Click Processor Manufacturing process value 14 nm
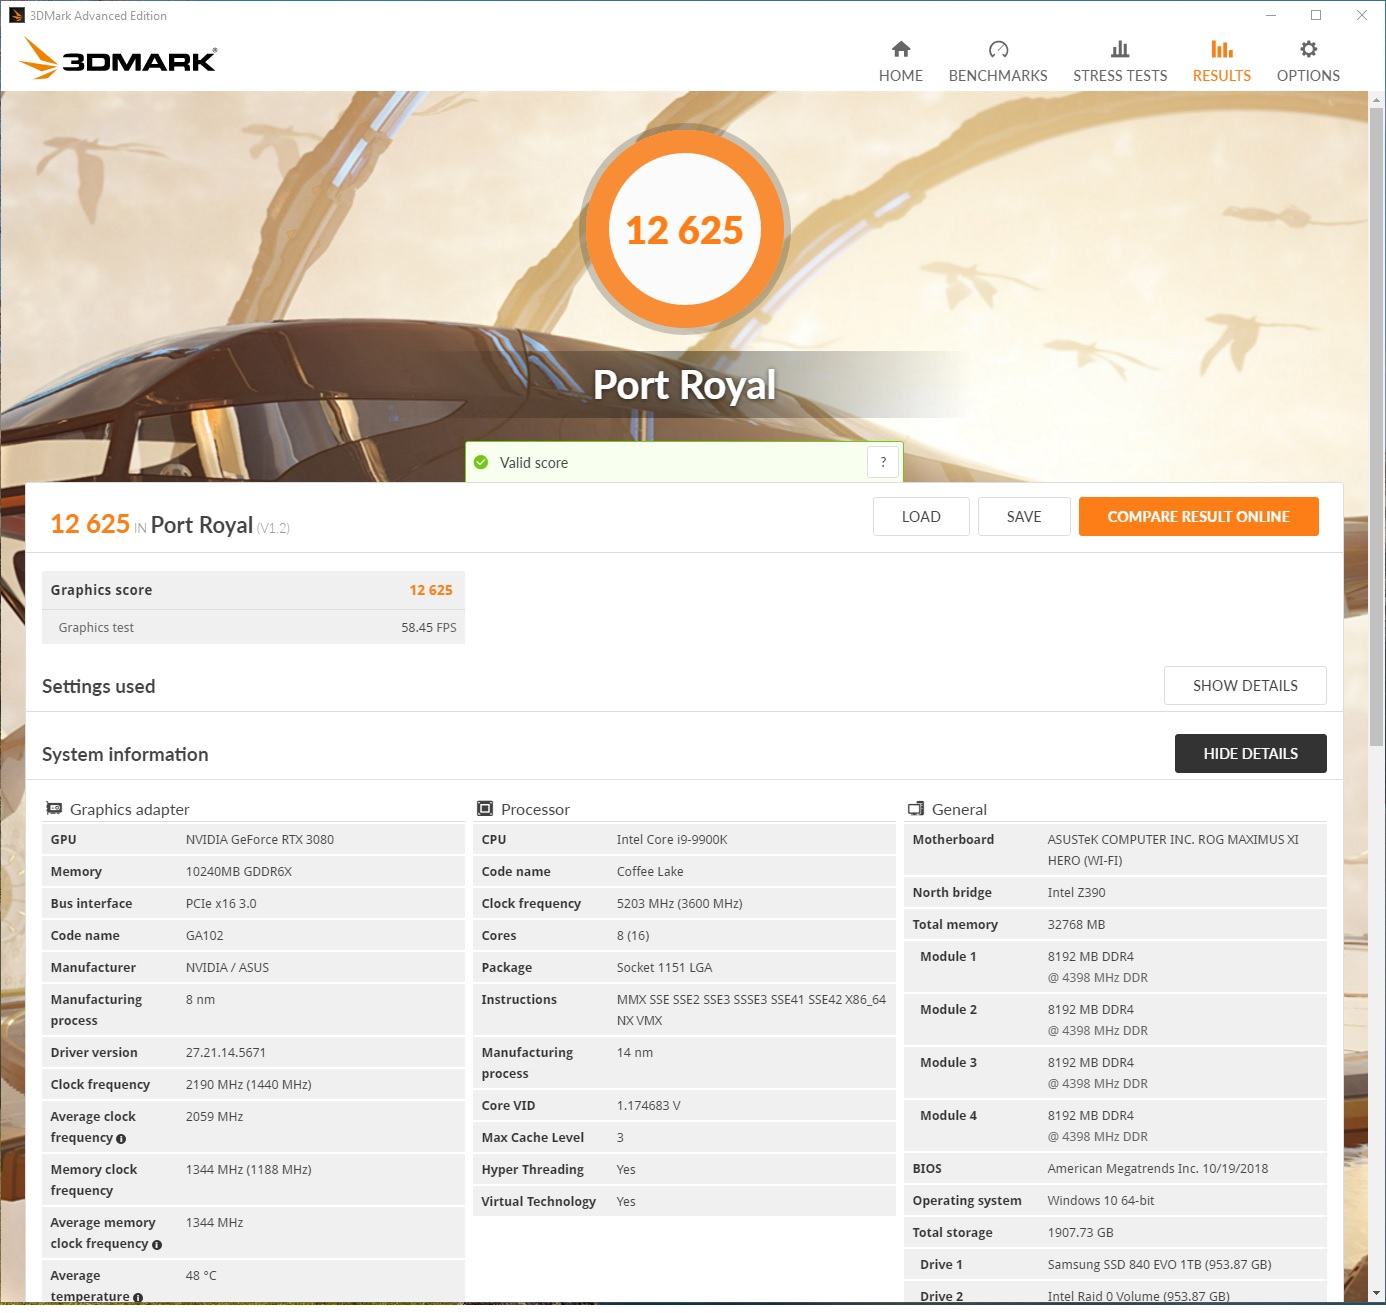The height and width of the screenshot is (1313, 1386). pos(635,1052)
